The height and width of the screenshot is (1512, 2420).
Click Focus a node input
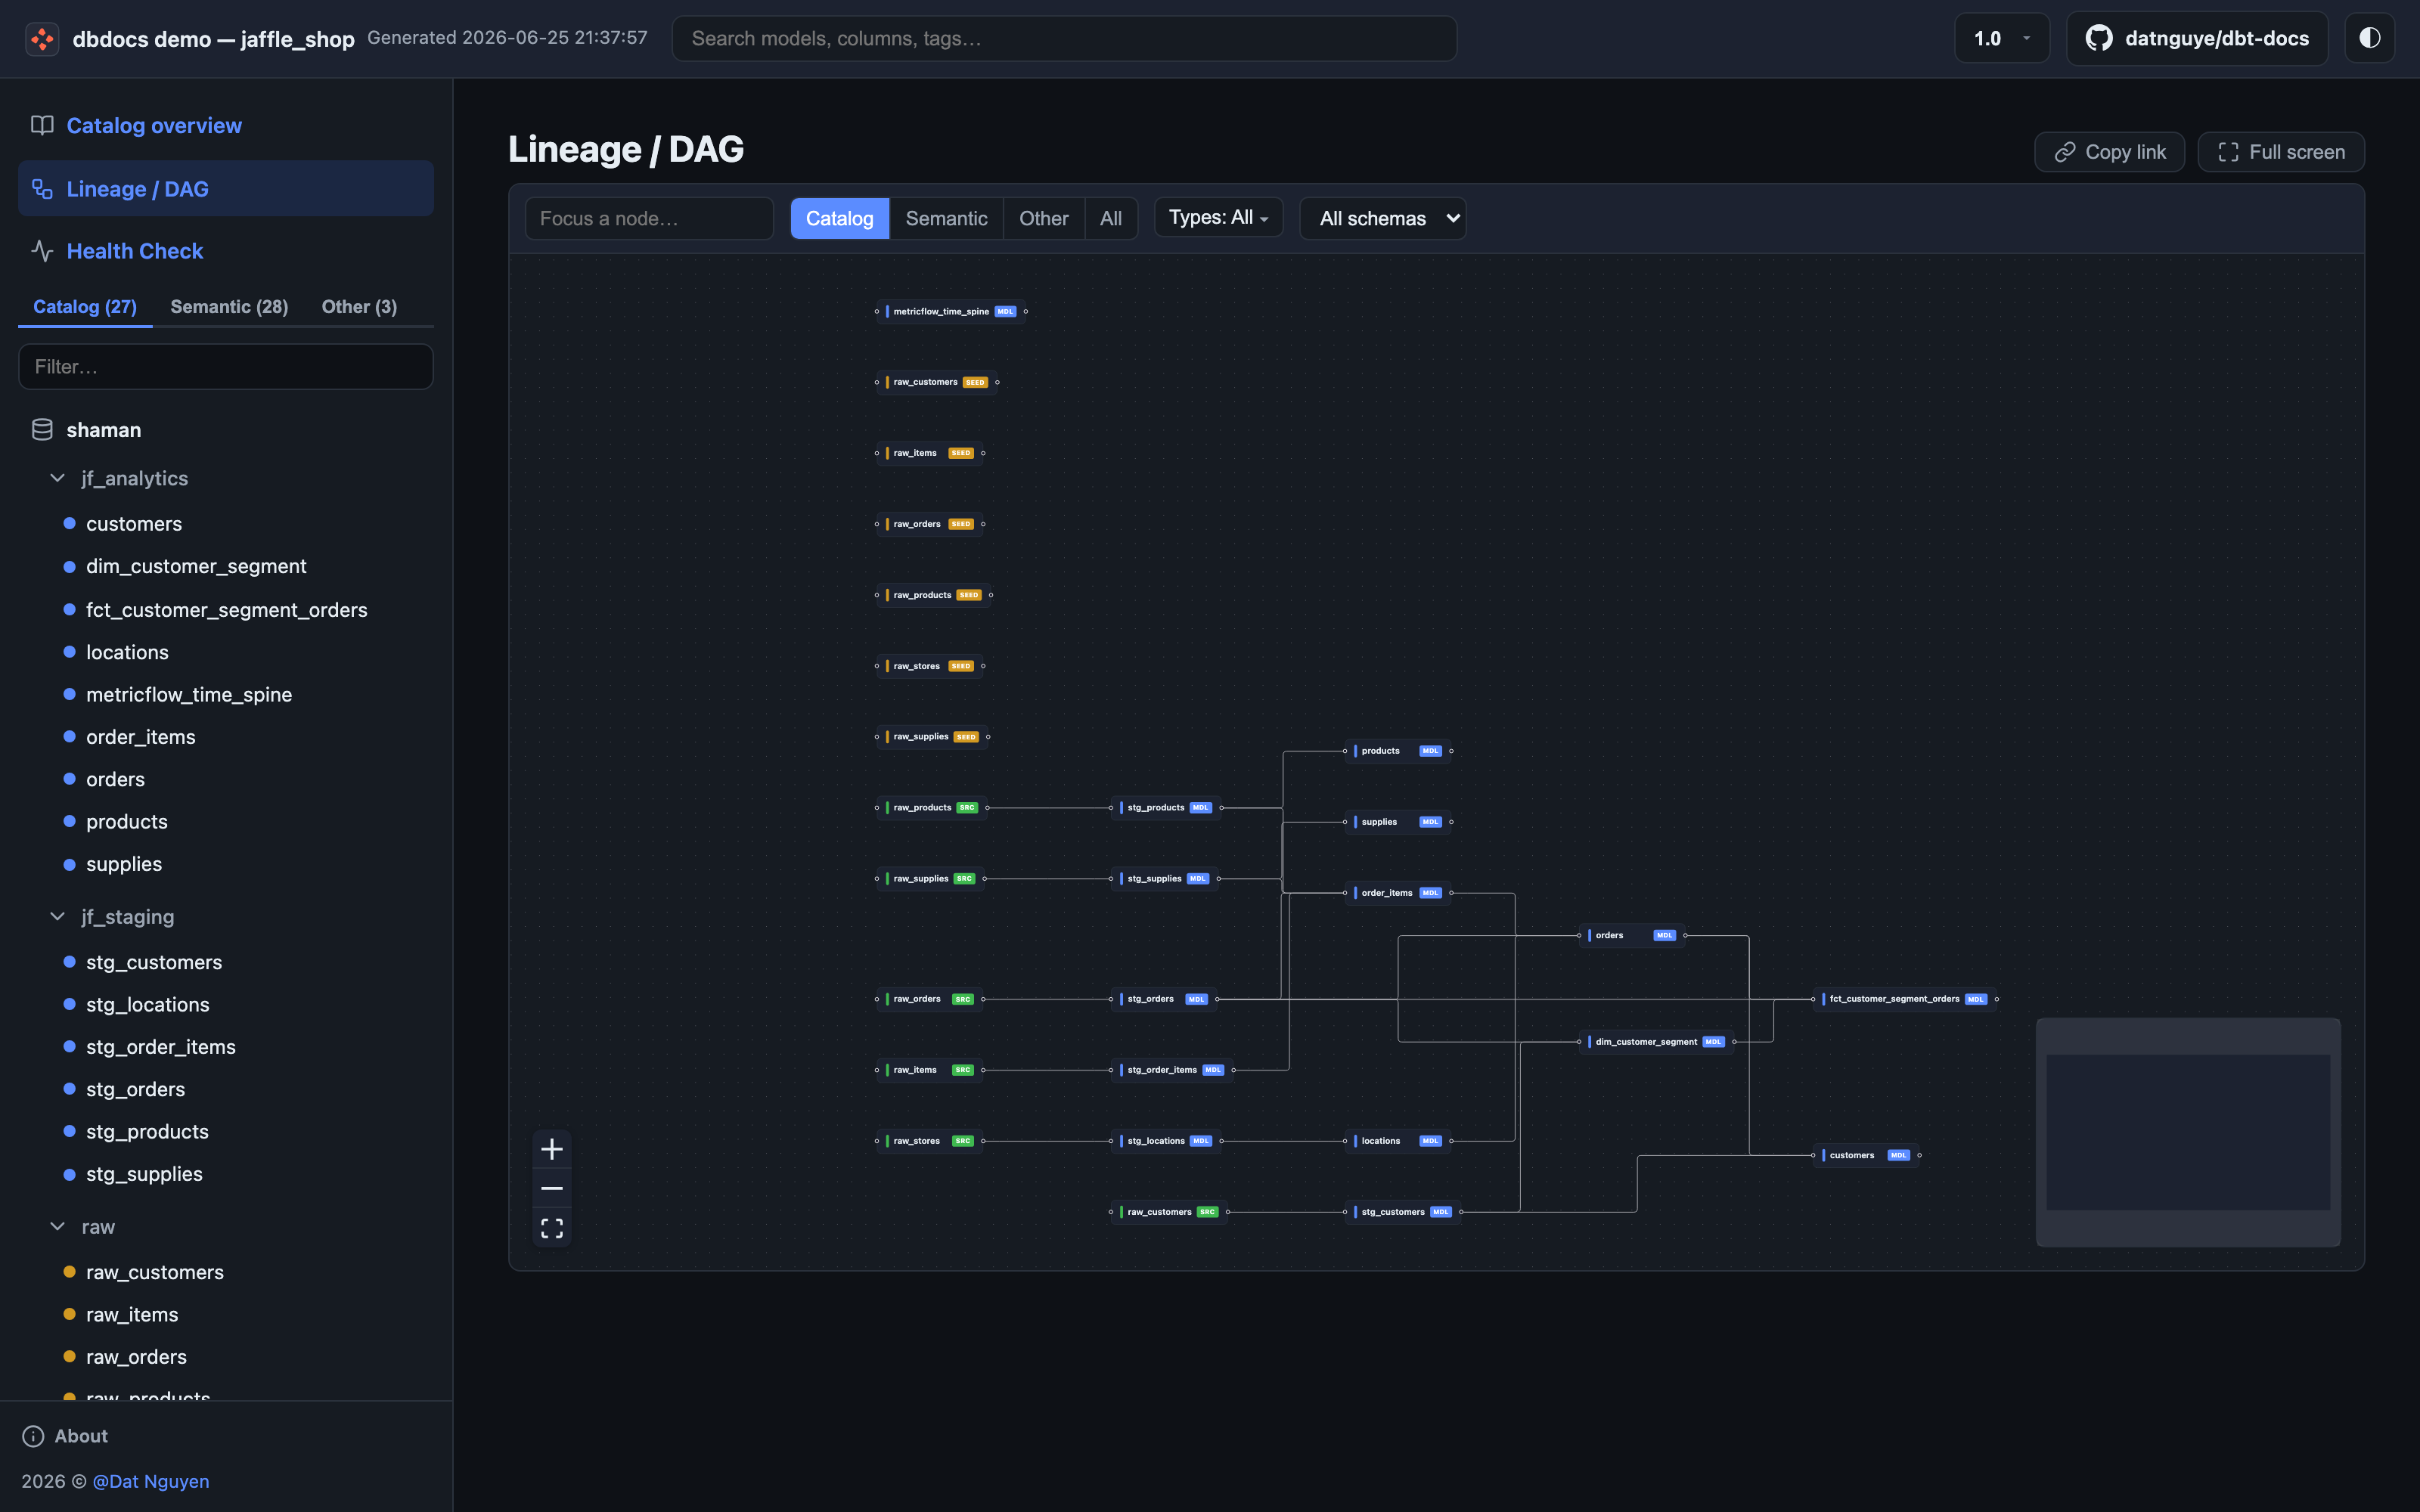[x=649, y=218]
